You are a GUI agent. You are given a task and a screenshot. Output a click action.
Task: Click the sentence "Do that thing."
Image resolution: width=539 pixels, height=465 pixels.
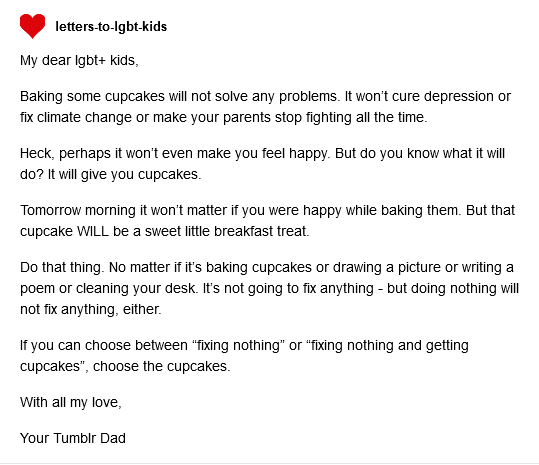62,267
